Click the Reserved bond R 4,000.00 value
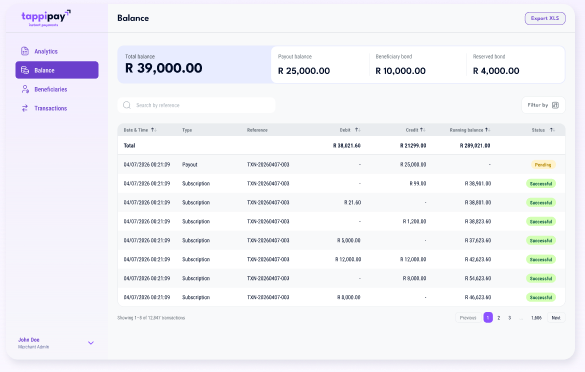The image size is (585, 372). (496, 71)
